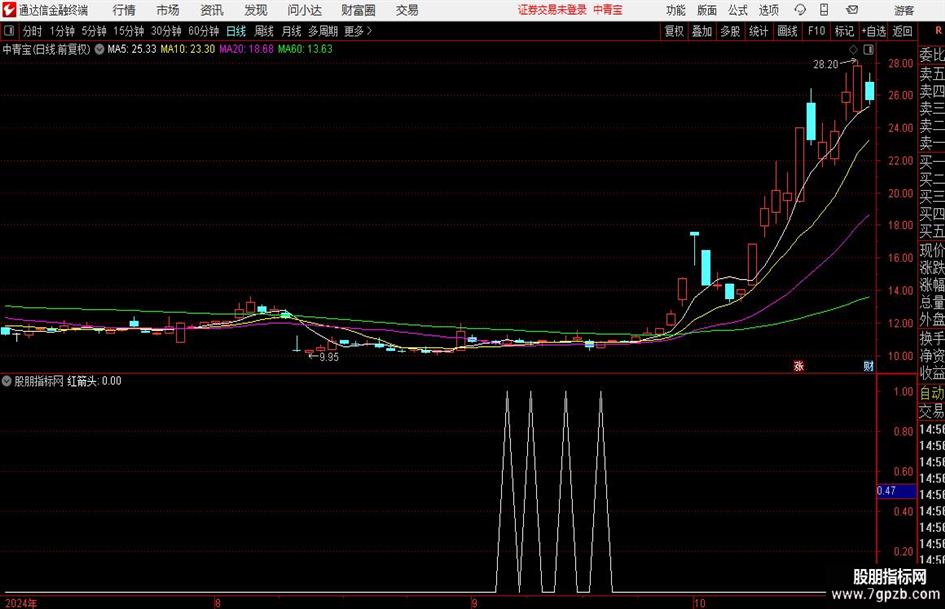Click the 游客 user label
This screenshot has height=609, width=945.
click(x=904, y=10)
